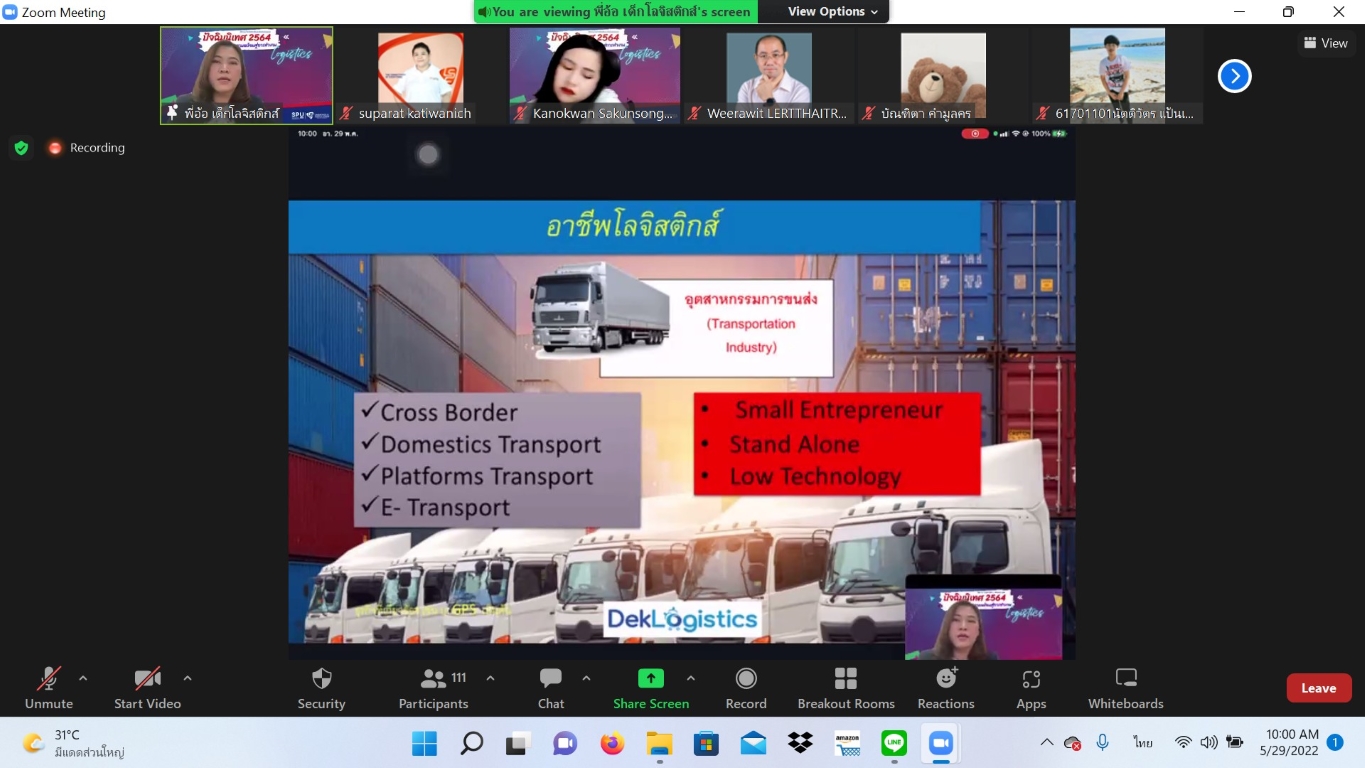1365x768 pixels.
Task: Open the Mail app from taskbar
Action: point(753,743)
